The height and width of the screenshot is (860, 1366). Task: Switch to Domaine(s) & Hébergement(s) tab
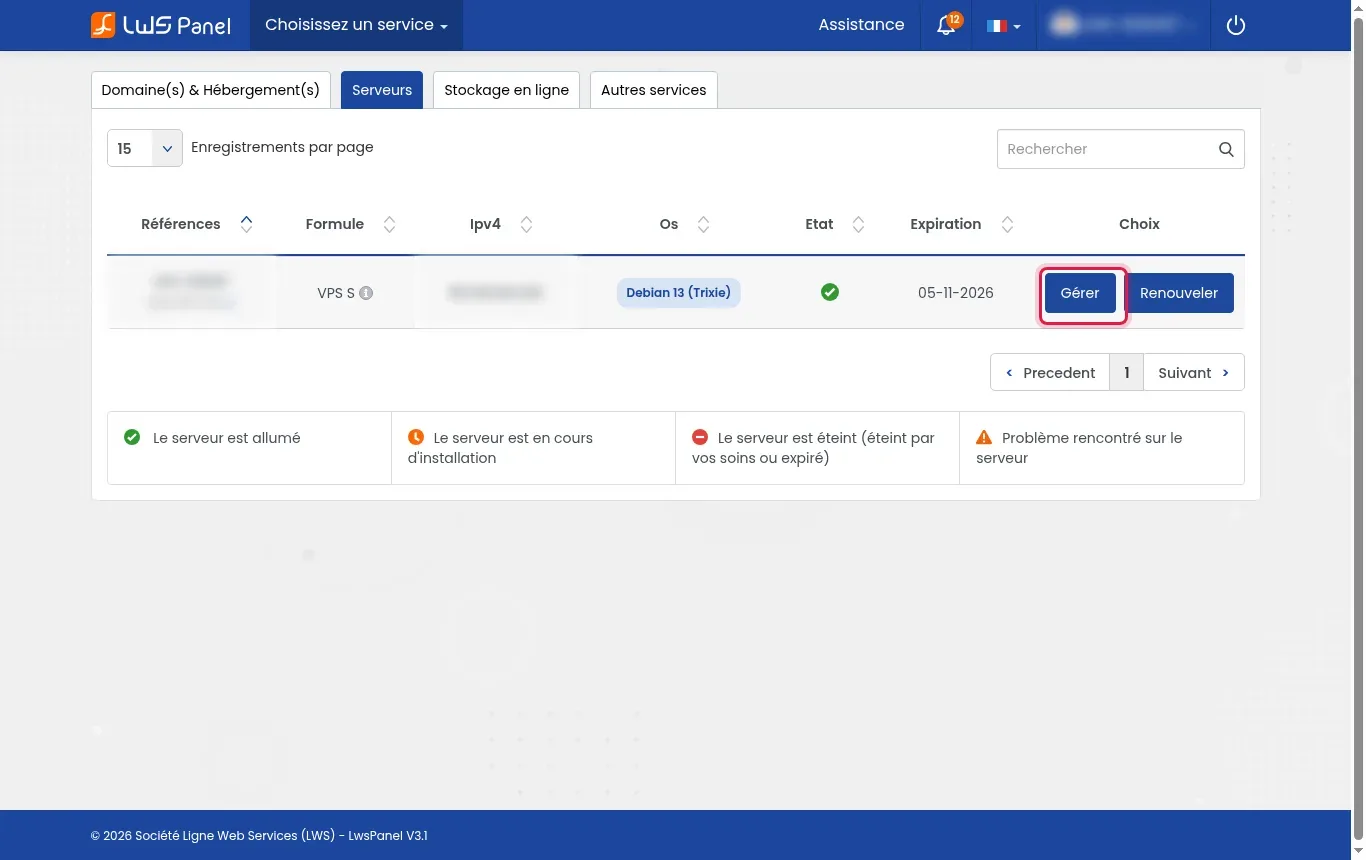tap(211, 90)
